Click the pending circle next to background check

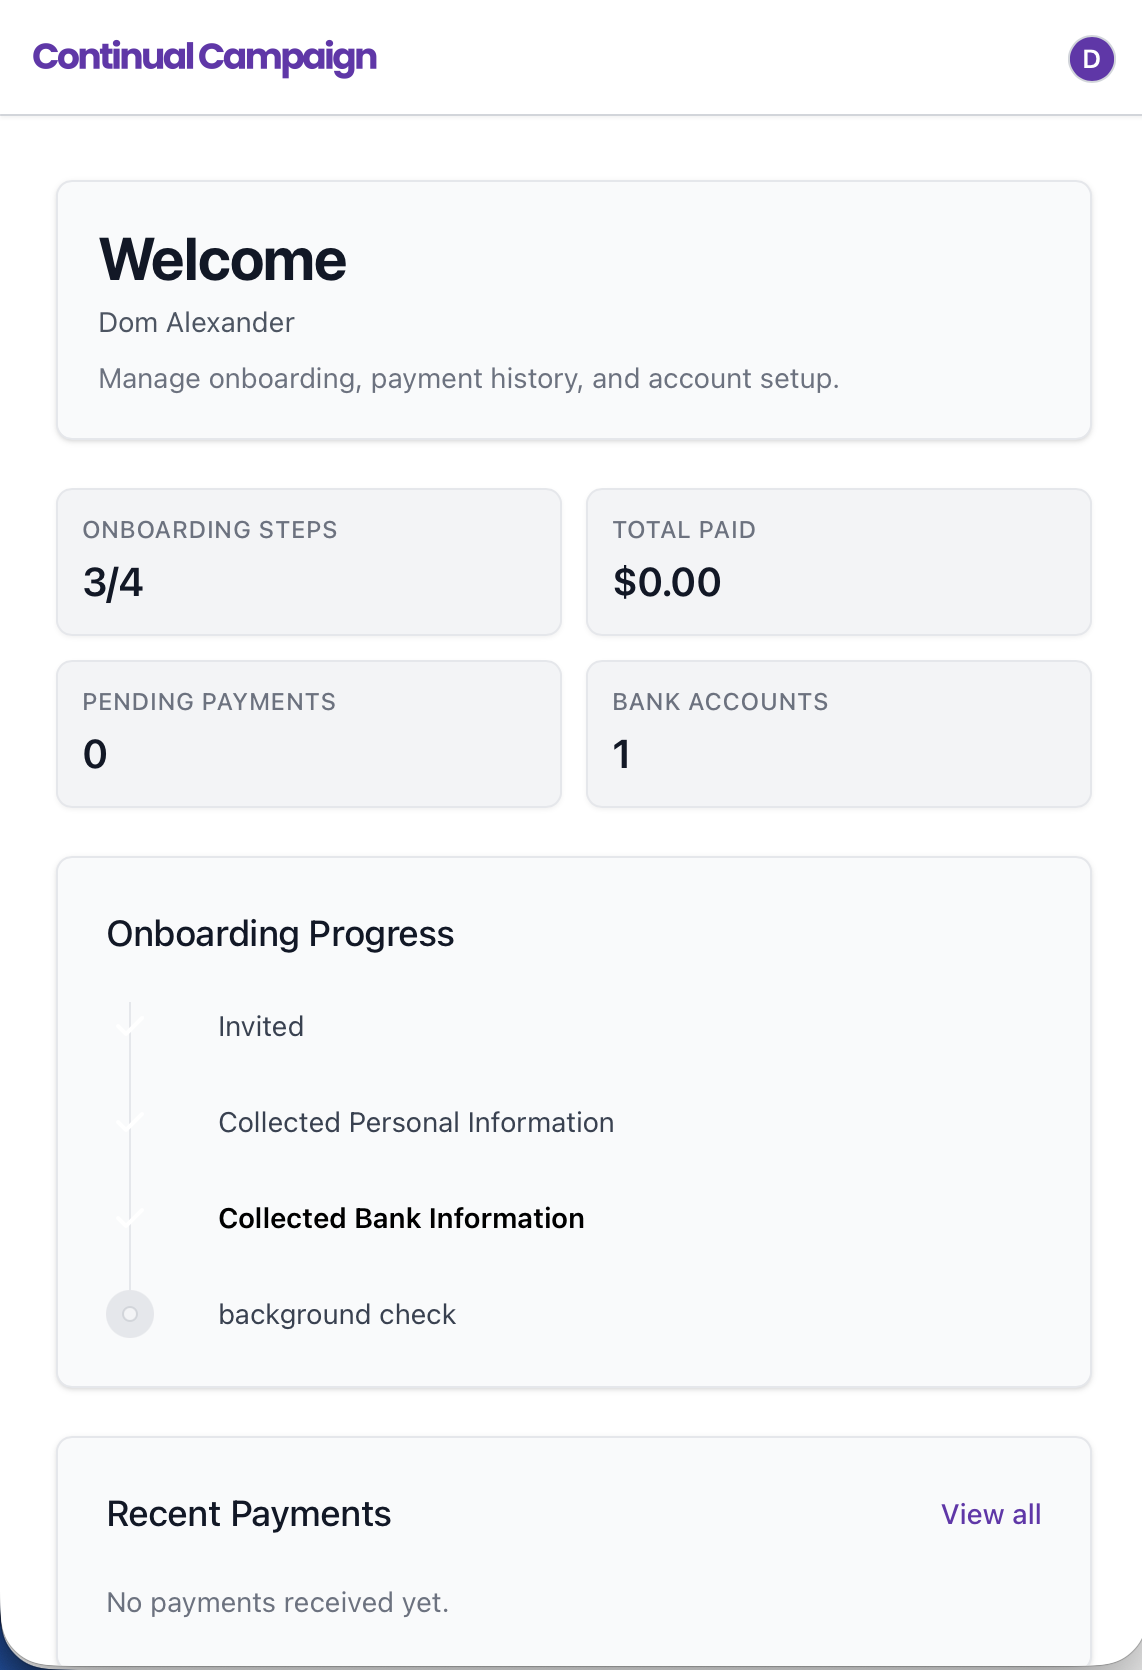129,1314
